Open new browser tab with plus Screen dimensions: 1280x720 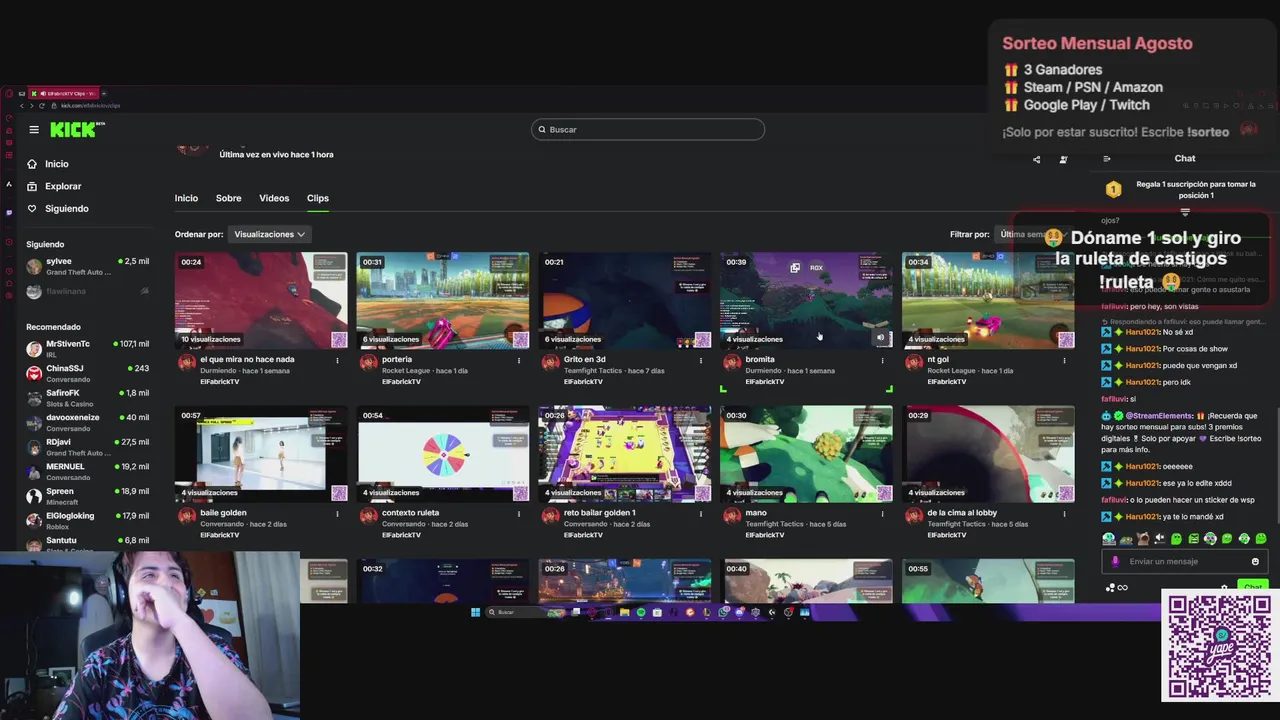(x=103, y=93)
